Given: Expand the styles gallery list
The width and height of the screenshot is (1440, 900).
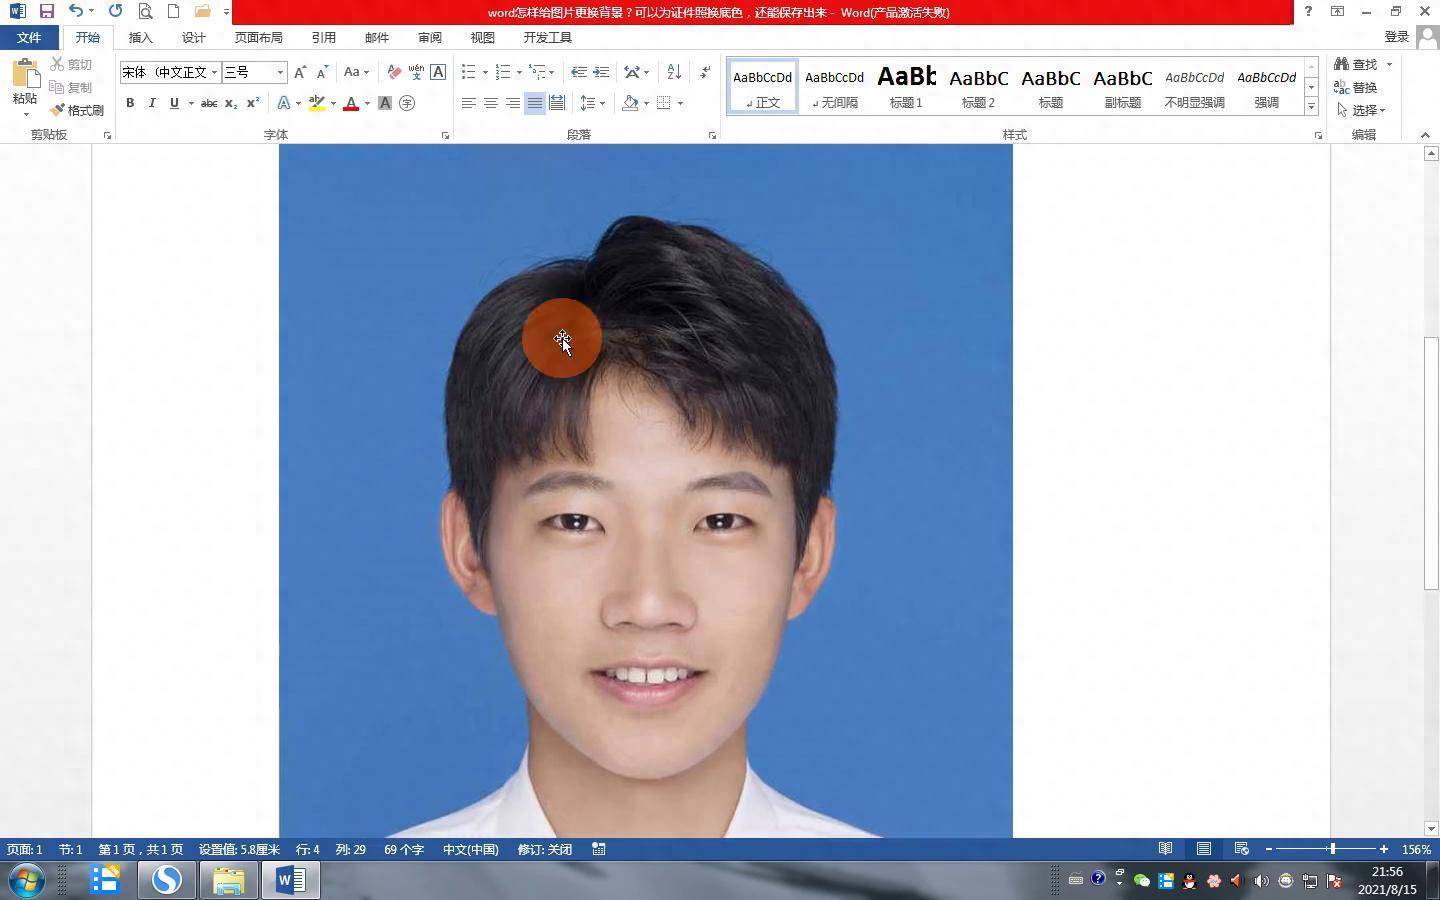Looking at the screenshot, I should coord(1311,107).
